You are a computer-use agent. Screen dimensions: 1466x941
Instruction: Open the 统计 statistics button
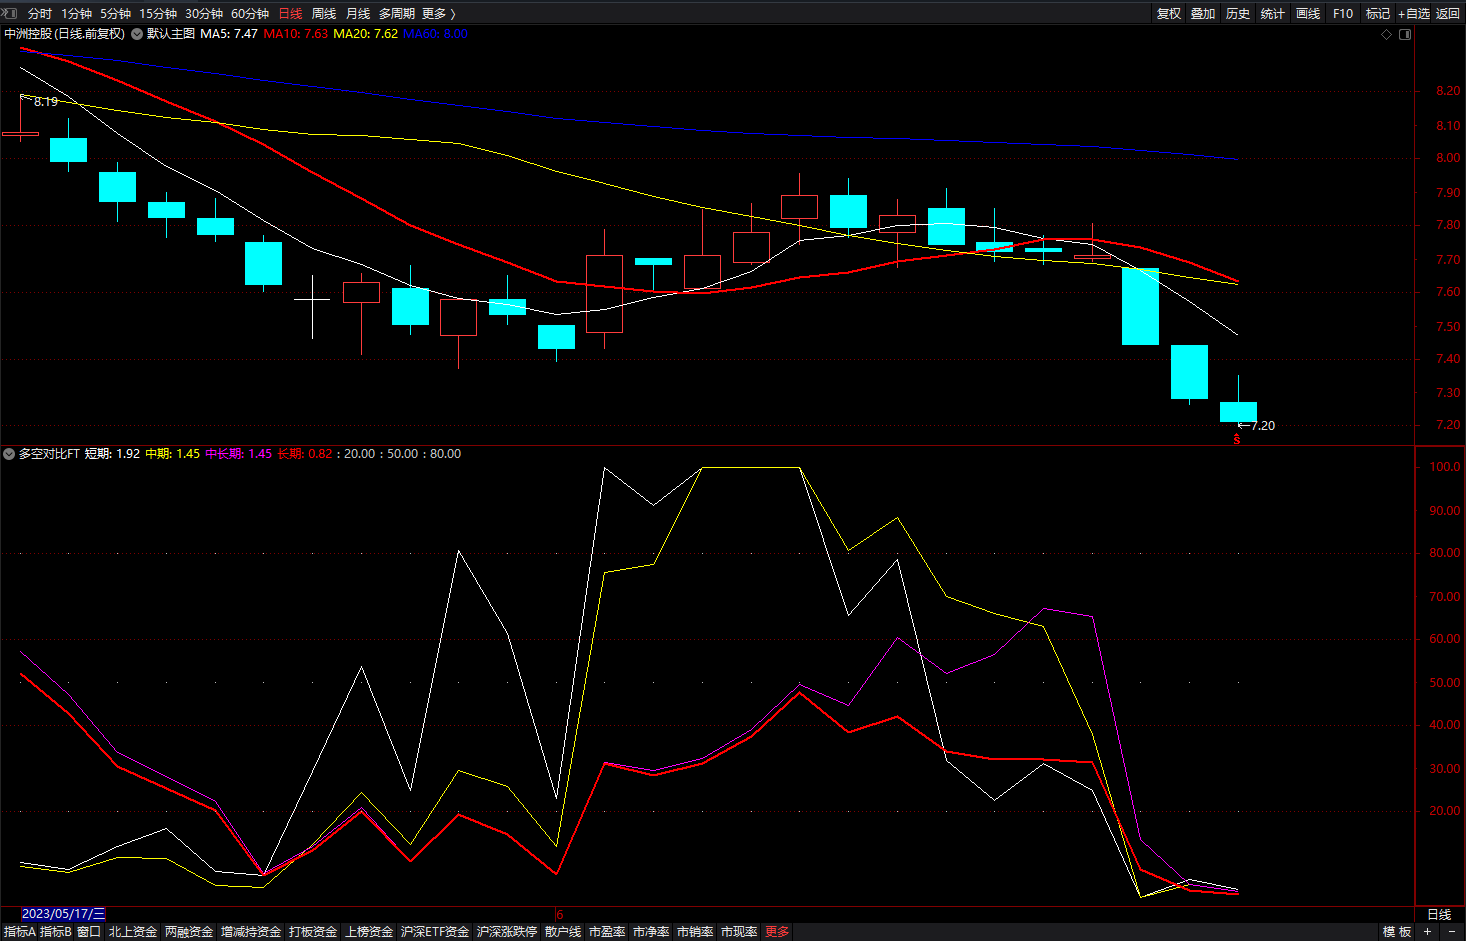pos(1273,14)
